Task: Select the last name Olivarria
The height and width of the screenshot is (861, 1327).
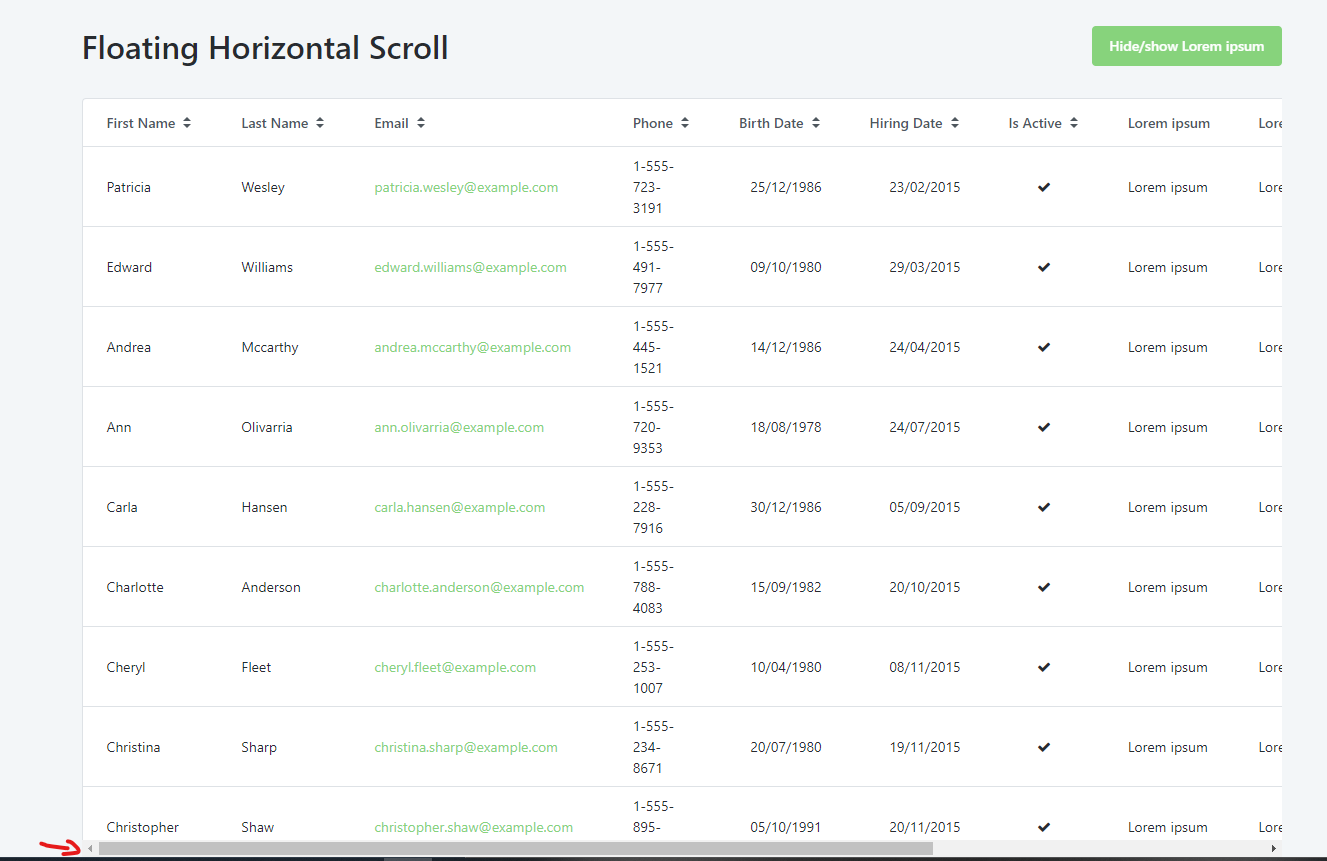Action: point(267,427)
